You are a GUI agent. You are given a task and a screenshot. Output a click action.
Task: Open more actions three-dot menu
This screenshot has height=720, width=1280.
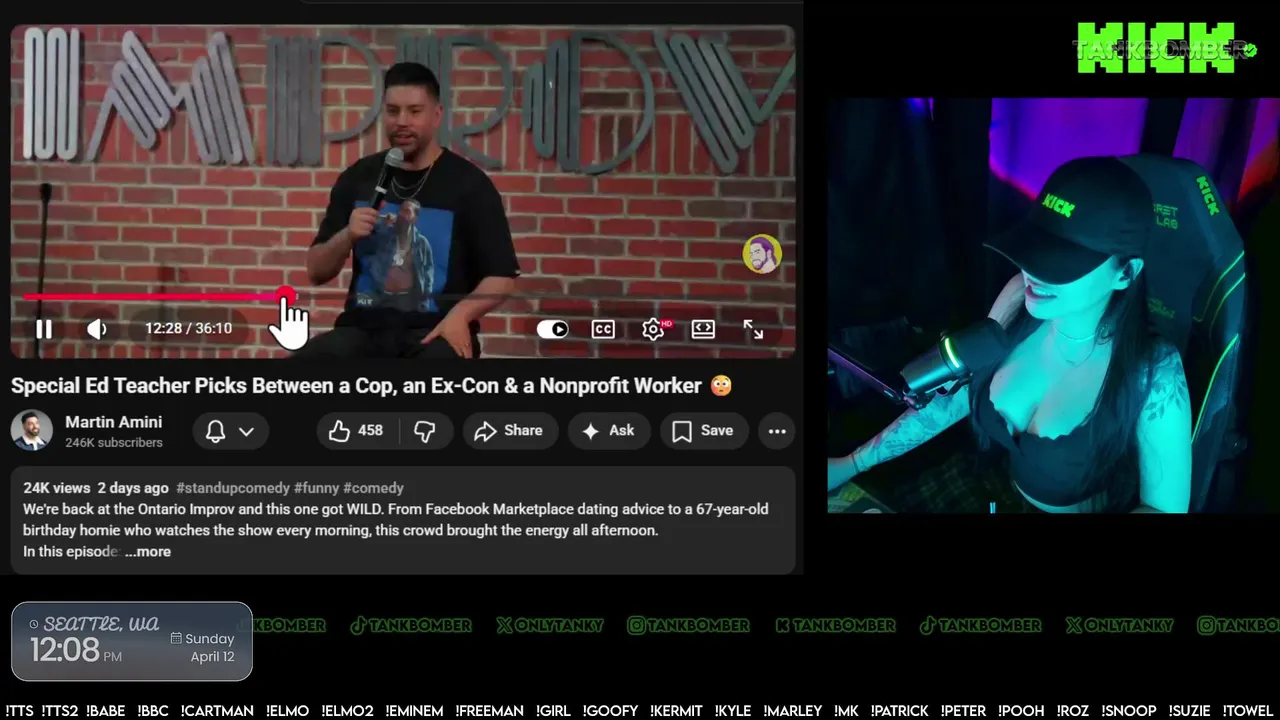777,431
